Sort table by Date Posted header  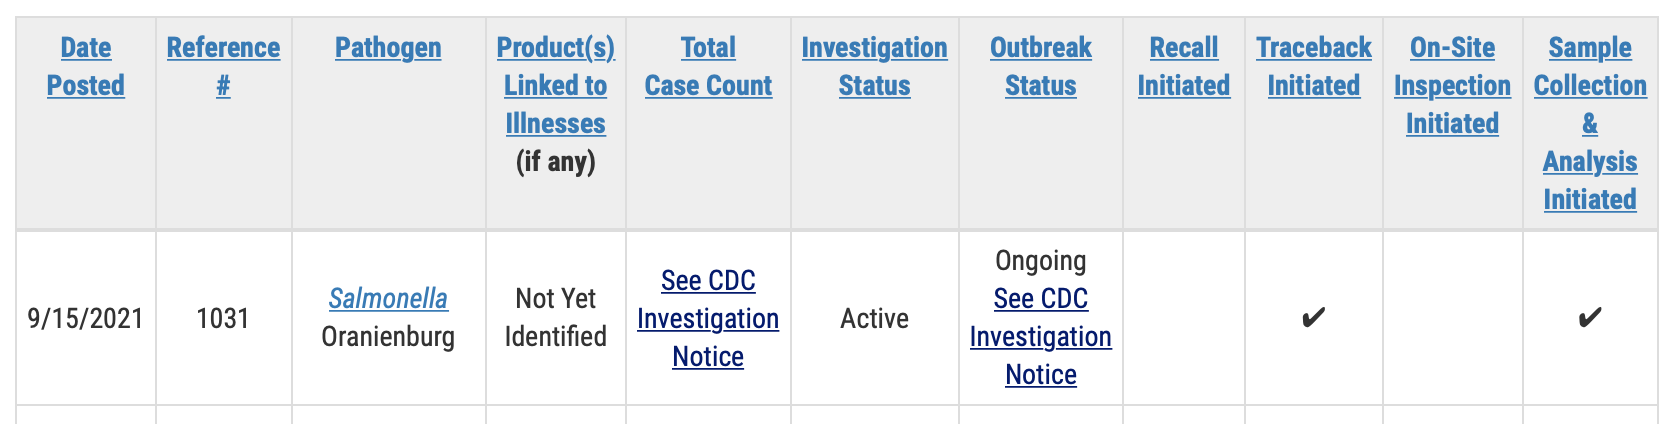pyautogui.click(x=86, y=66)
